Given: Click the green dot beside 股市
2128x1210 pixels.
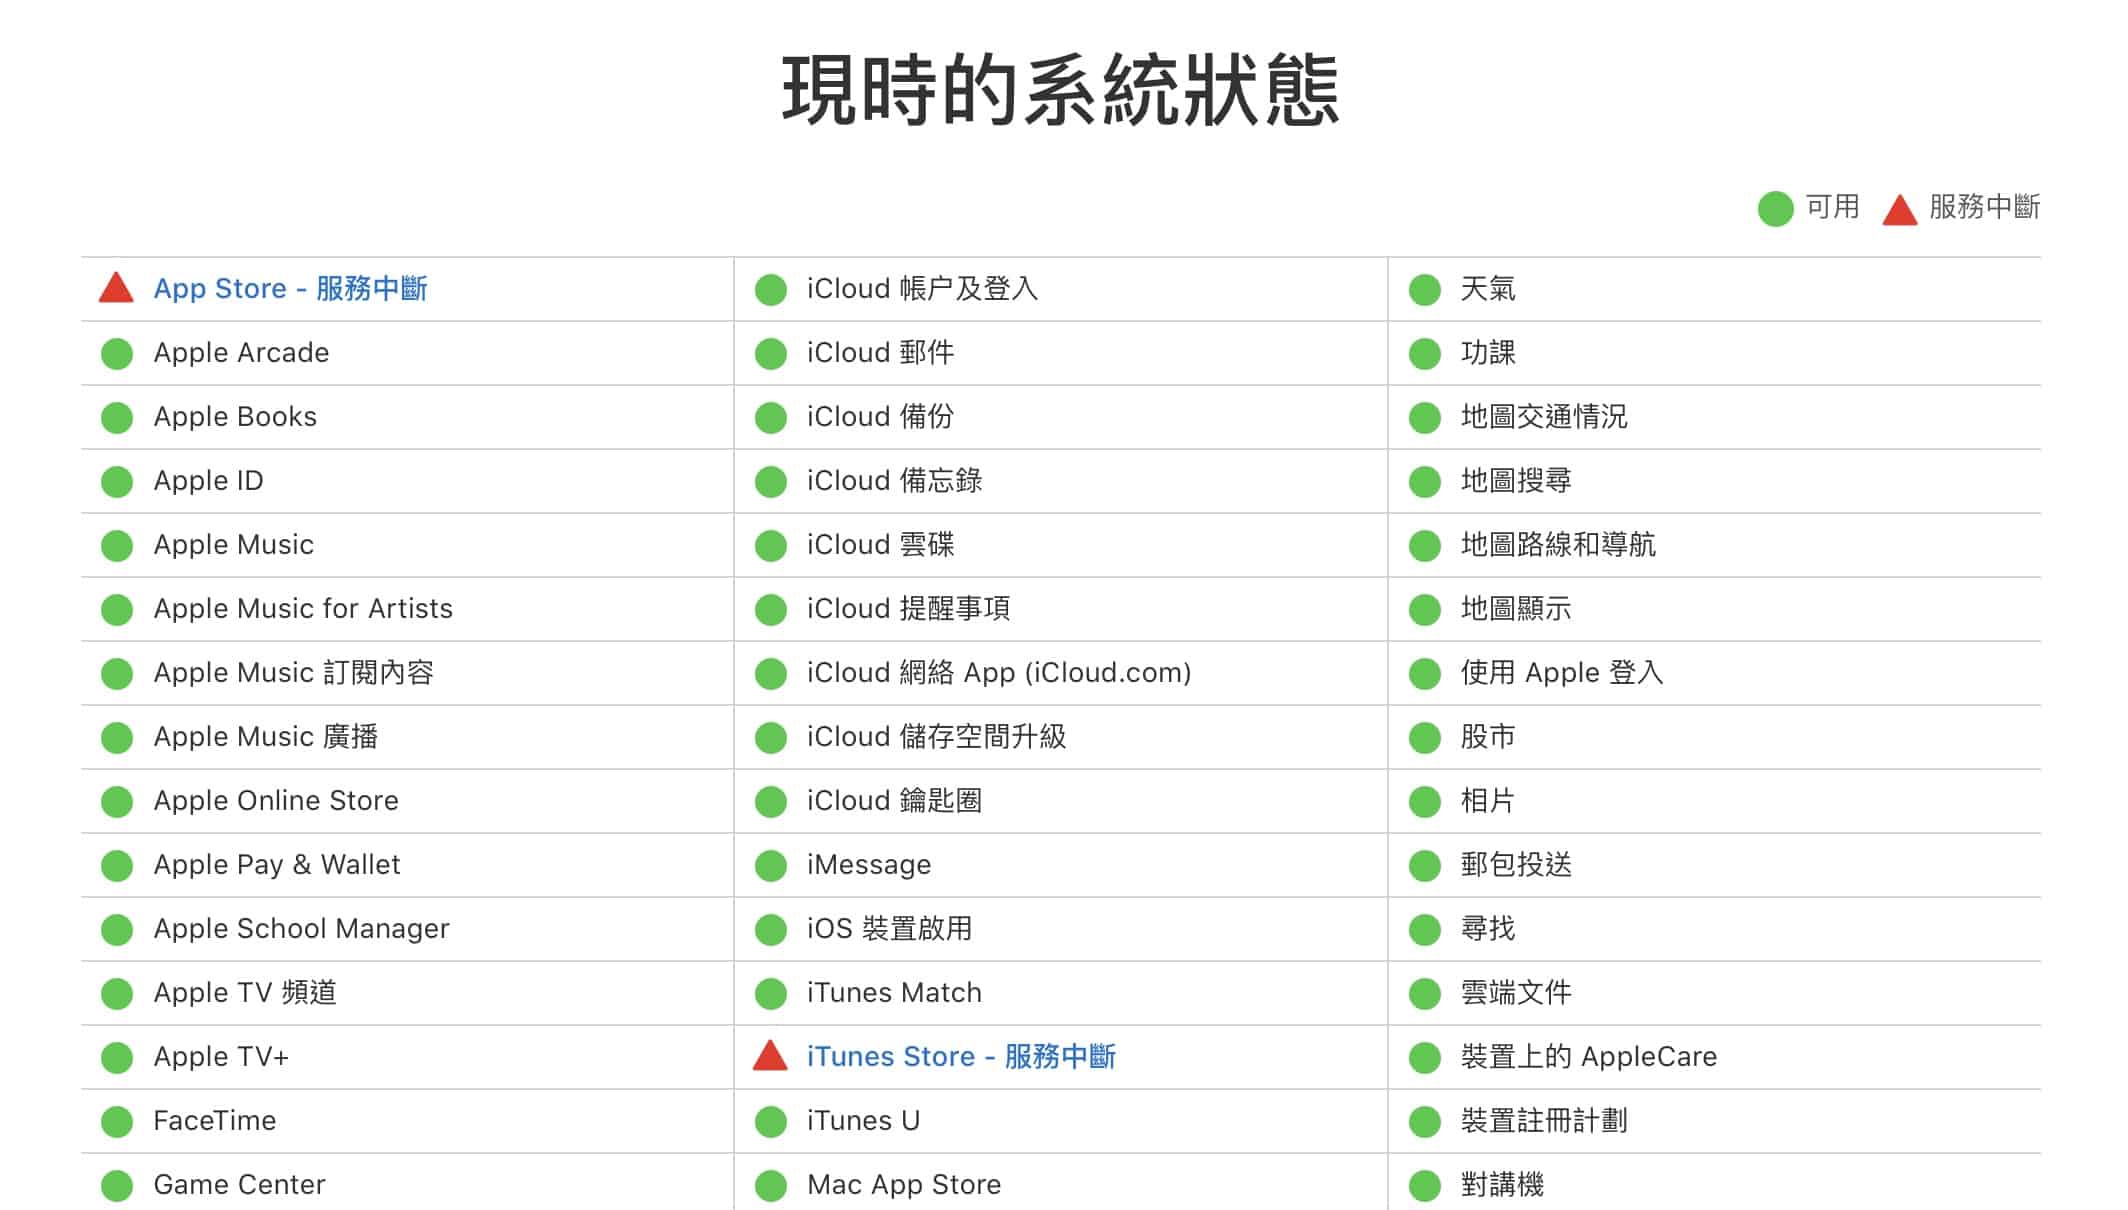Looking at the screenshot, I should tap(1425, 738).
